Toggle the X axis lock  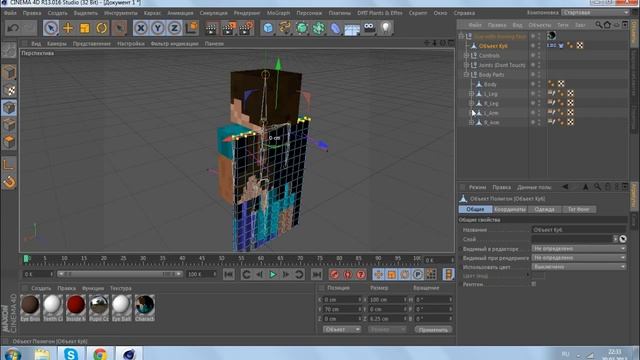click(x=141, y=28)
